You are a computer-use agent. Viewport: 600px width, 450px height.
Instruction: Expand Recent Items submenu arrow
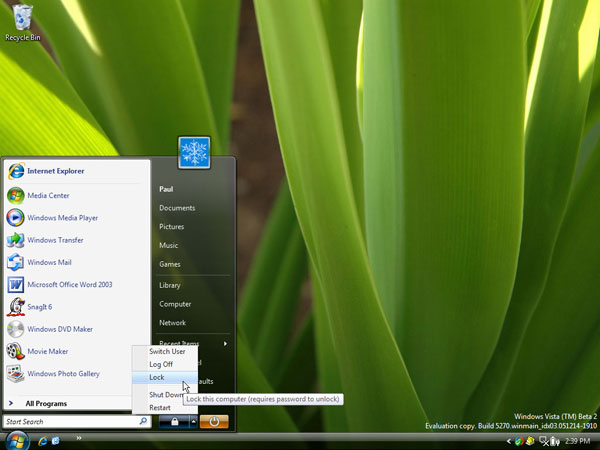click(x=225, y=343)
